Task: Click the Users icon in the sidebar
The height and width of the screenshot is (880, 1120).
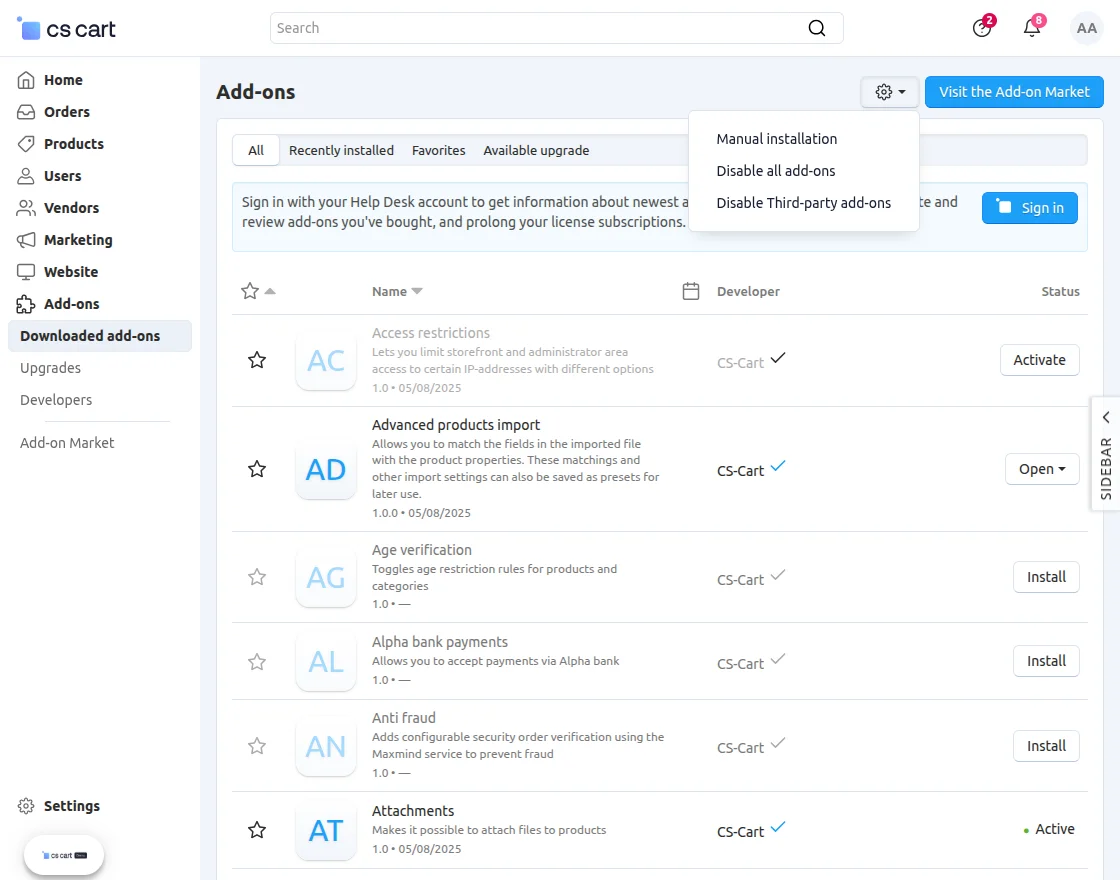Action: coord(27,175)
